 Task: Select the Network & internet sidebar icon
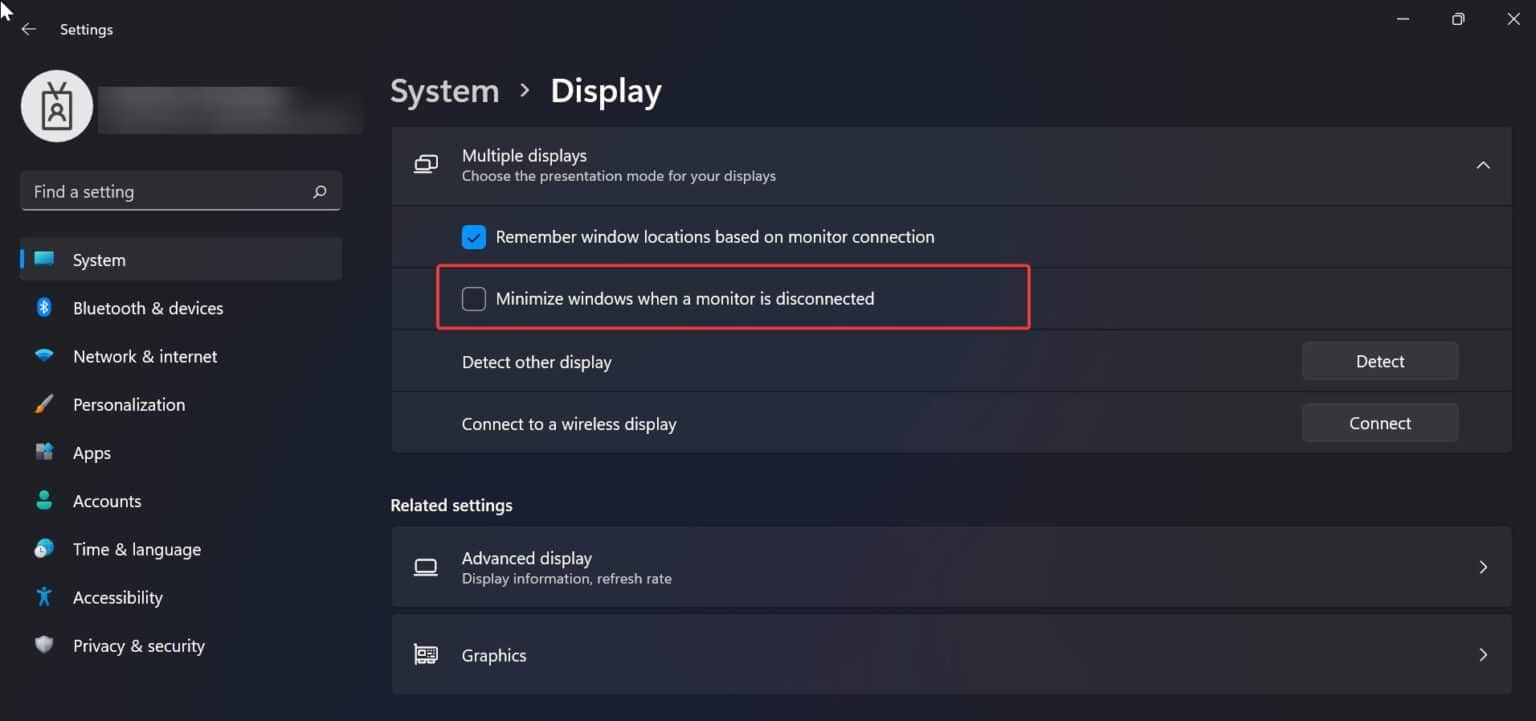click(x=44, y=356)
